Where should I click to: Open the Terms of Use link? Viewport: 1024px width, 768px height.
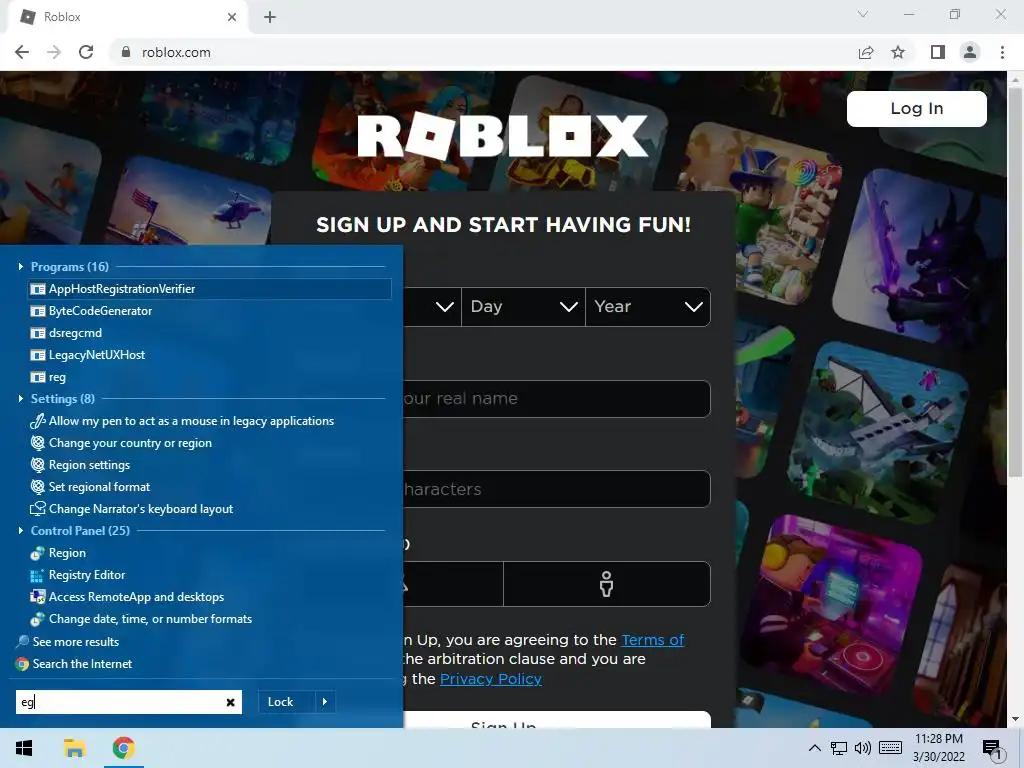point(652,640)
